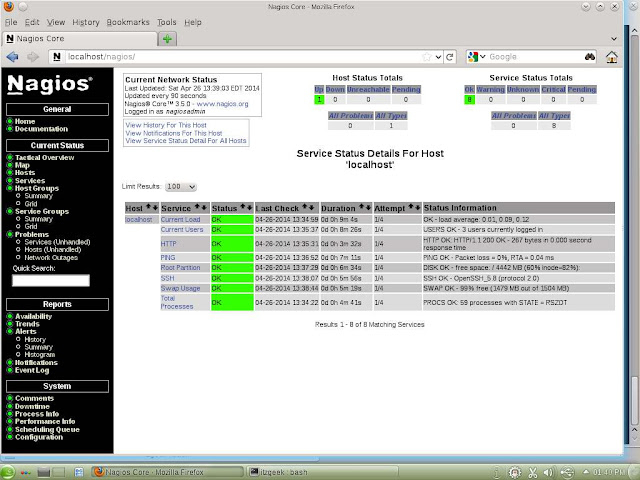
Task: Open the Help menu
Action: pos(193,22)
